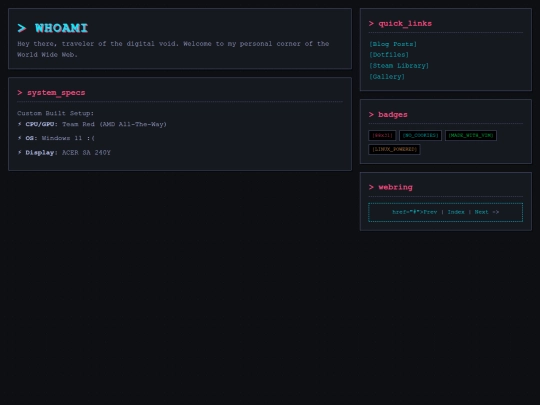This screenshot has width=540, height=405.
Task: Click the red 88x31 badge
Action: click(382, 135)
